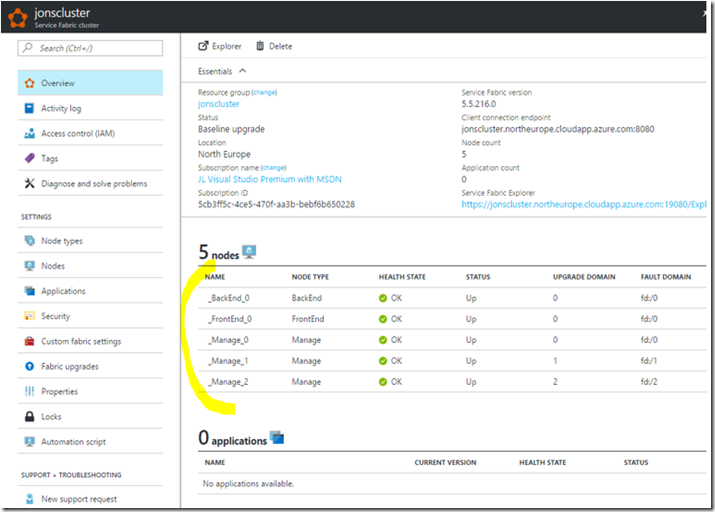
Task: Click the Nodes monitor icon in sidebar
Action: pos(30,265)
